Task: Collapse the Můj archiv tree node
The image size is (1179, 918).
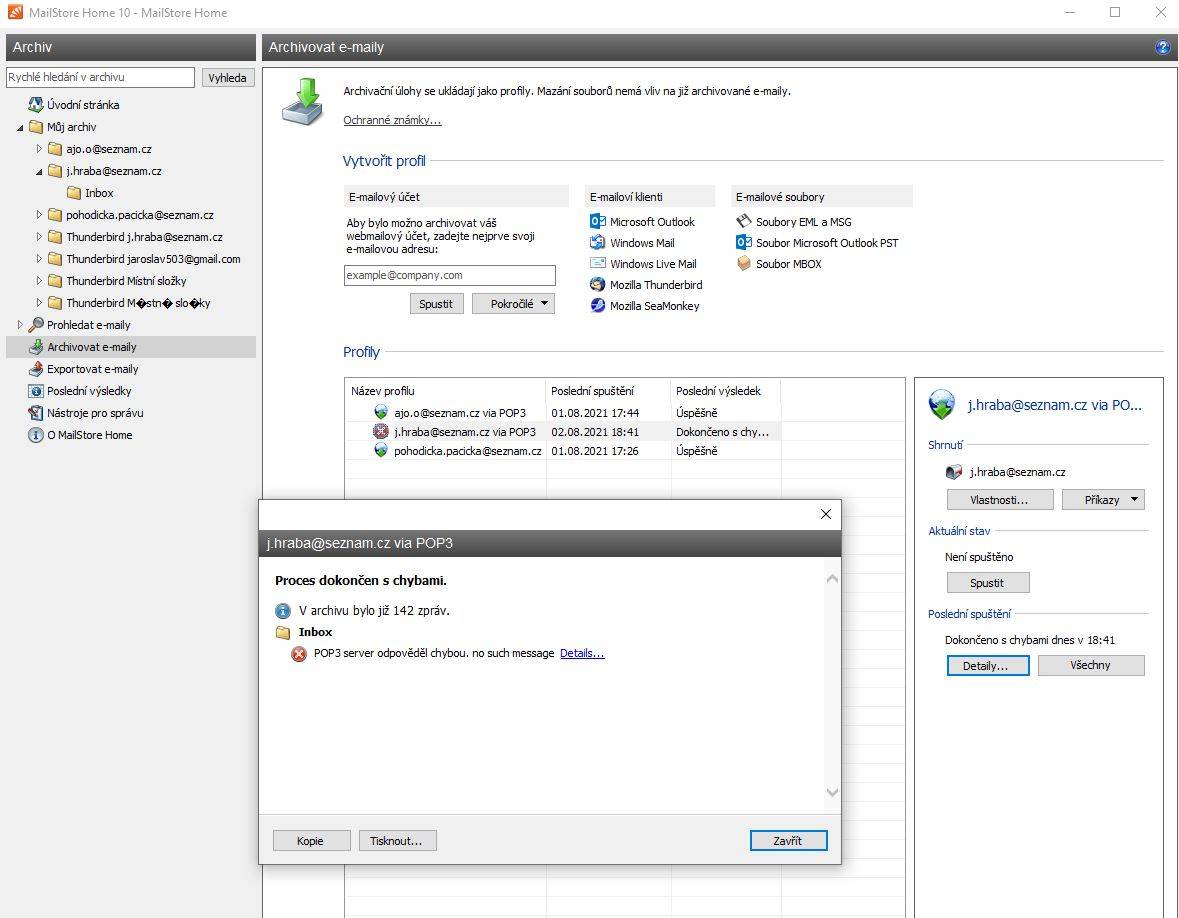Action: (x=20, y=128)
